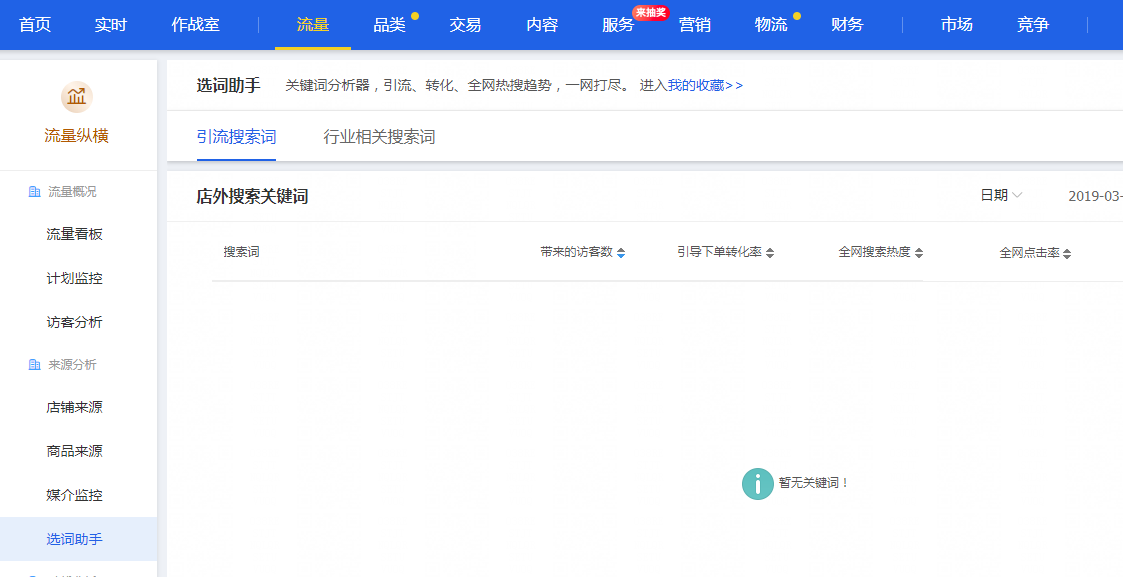This screenshot has width=1123, height=577.
Task: Click the 搜索词 column header
Action: pos(241,253)
